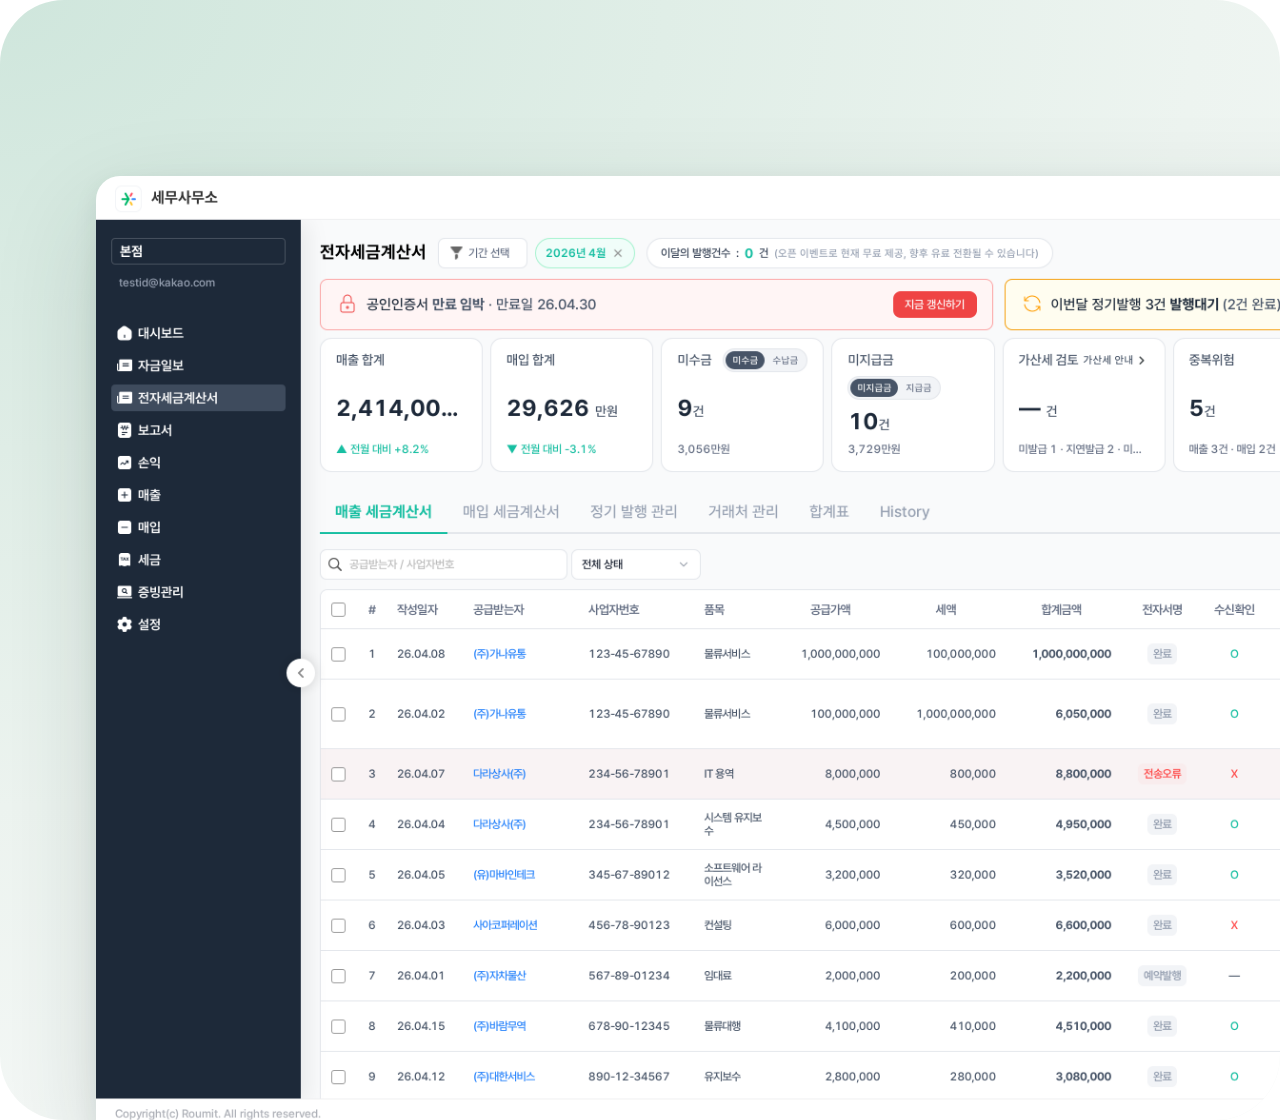Click the refresh icon in 정기발행 banner
1280x1120 pixels.
1032,304
